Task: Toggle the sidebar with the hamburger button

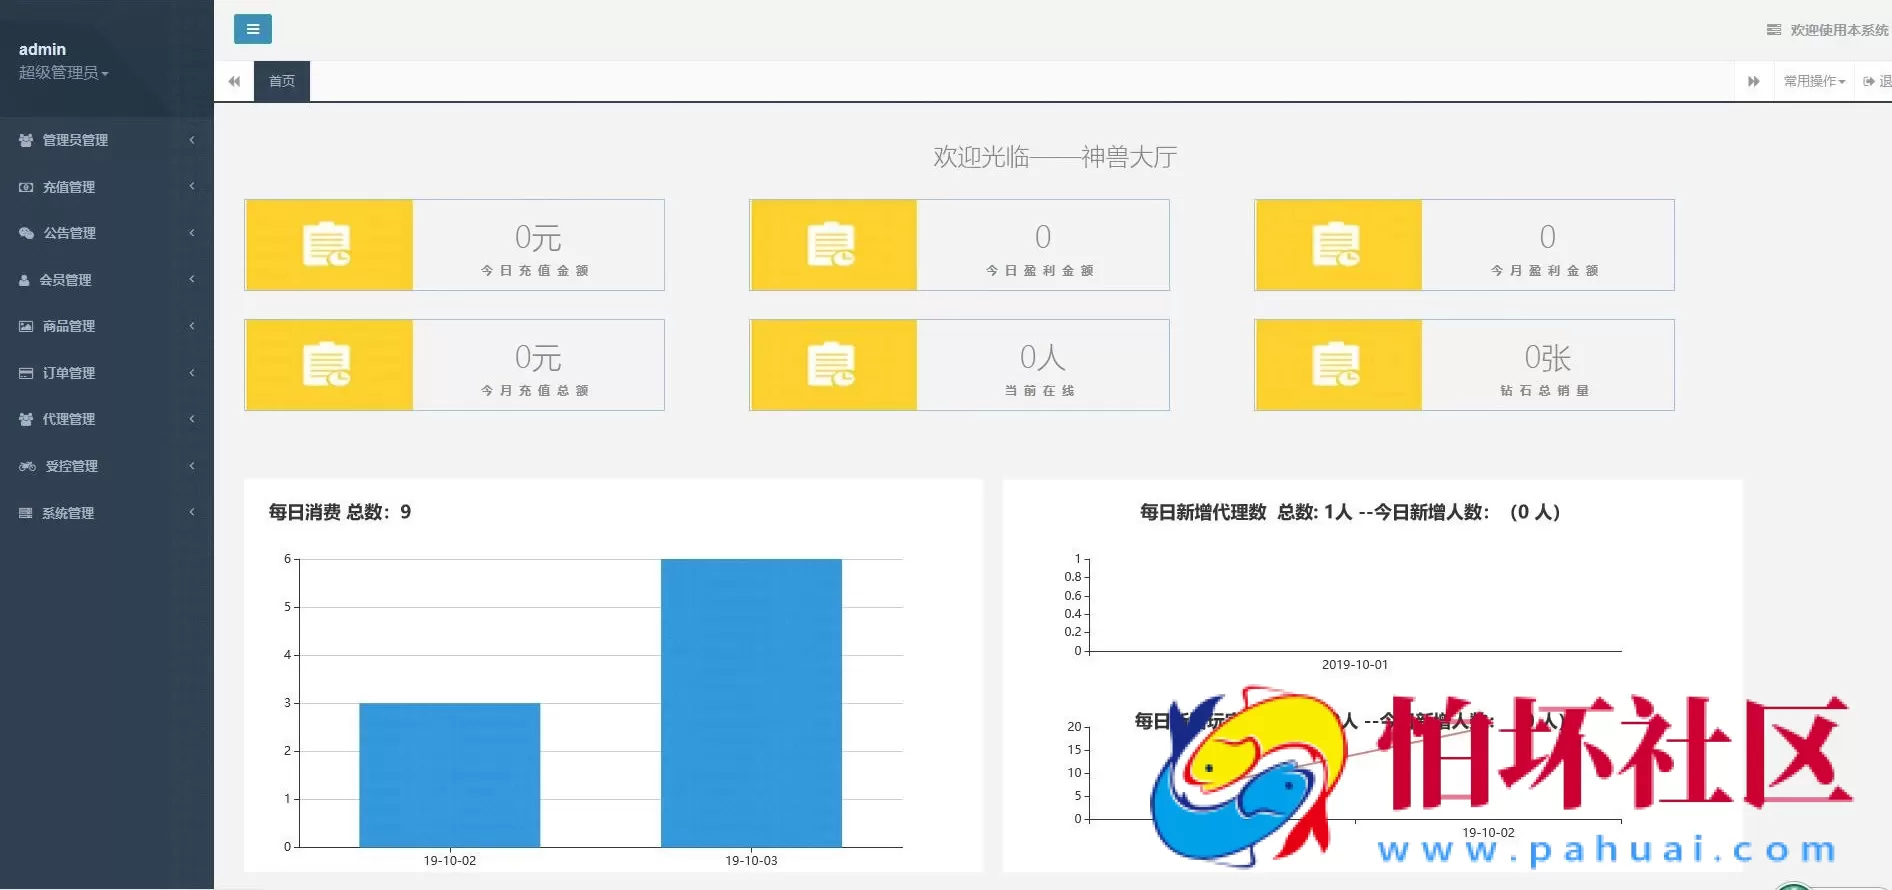Action: pyautogui.click(x=252, y=29)
